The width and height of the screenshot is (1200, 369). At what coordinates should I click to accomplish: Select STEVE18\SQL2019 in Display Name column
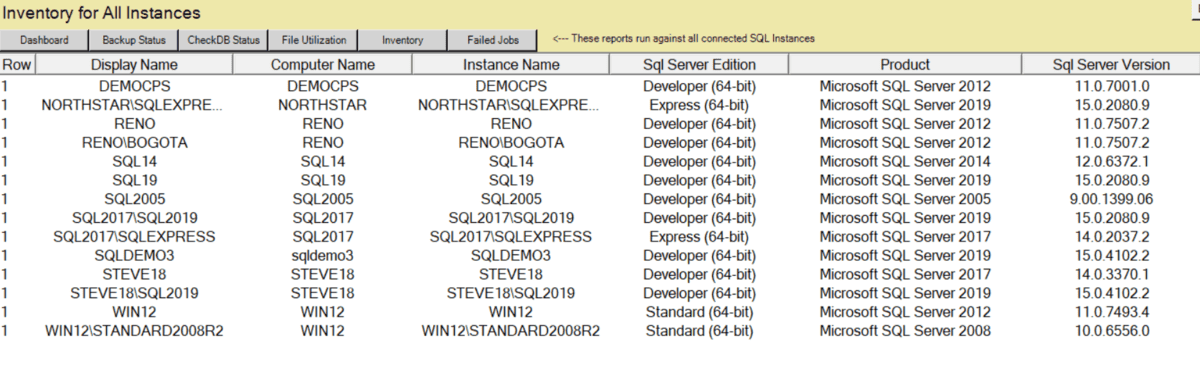pyautogui.click(x=133, y=293)
